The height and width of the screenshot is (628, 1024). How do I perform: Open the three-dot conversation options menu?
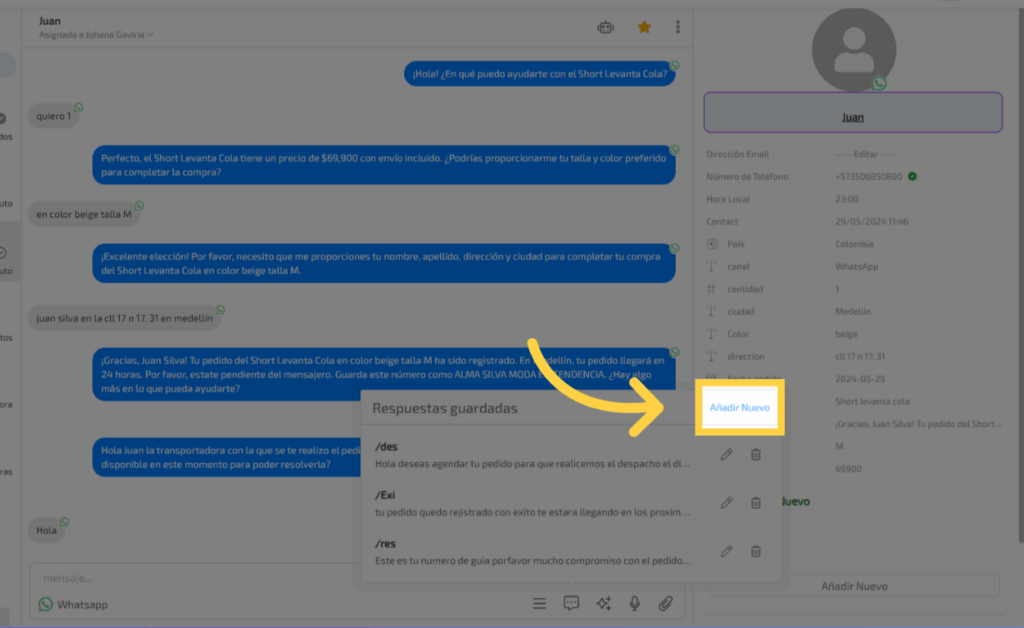point(678,27)
